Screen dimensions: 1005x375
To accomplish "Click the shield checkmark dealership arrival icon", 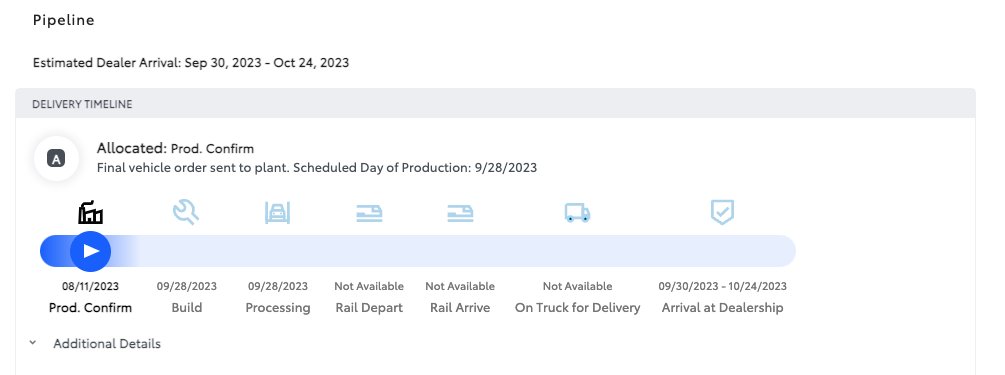I will [x=722, y=212].
